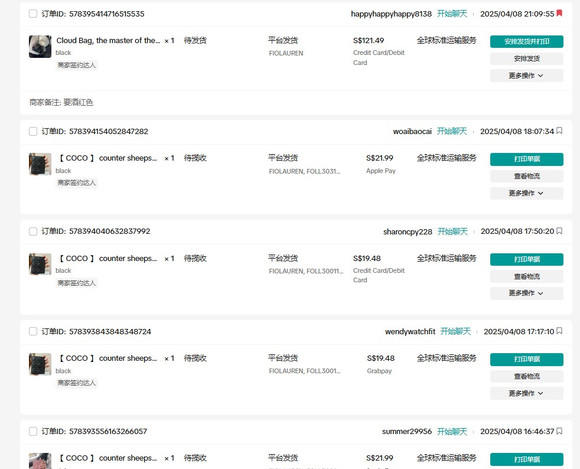Click 查看物流 for the woaibaocai order
The height and width of the screenshot is (469, 580).
[526, 176]
